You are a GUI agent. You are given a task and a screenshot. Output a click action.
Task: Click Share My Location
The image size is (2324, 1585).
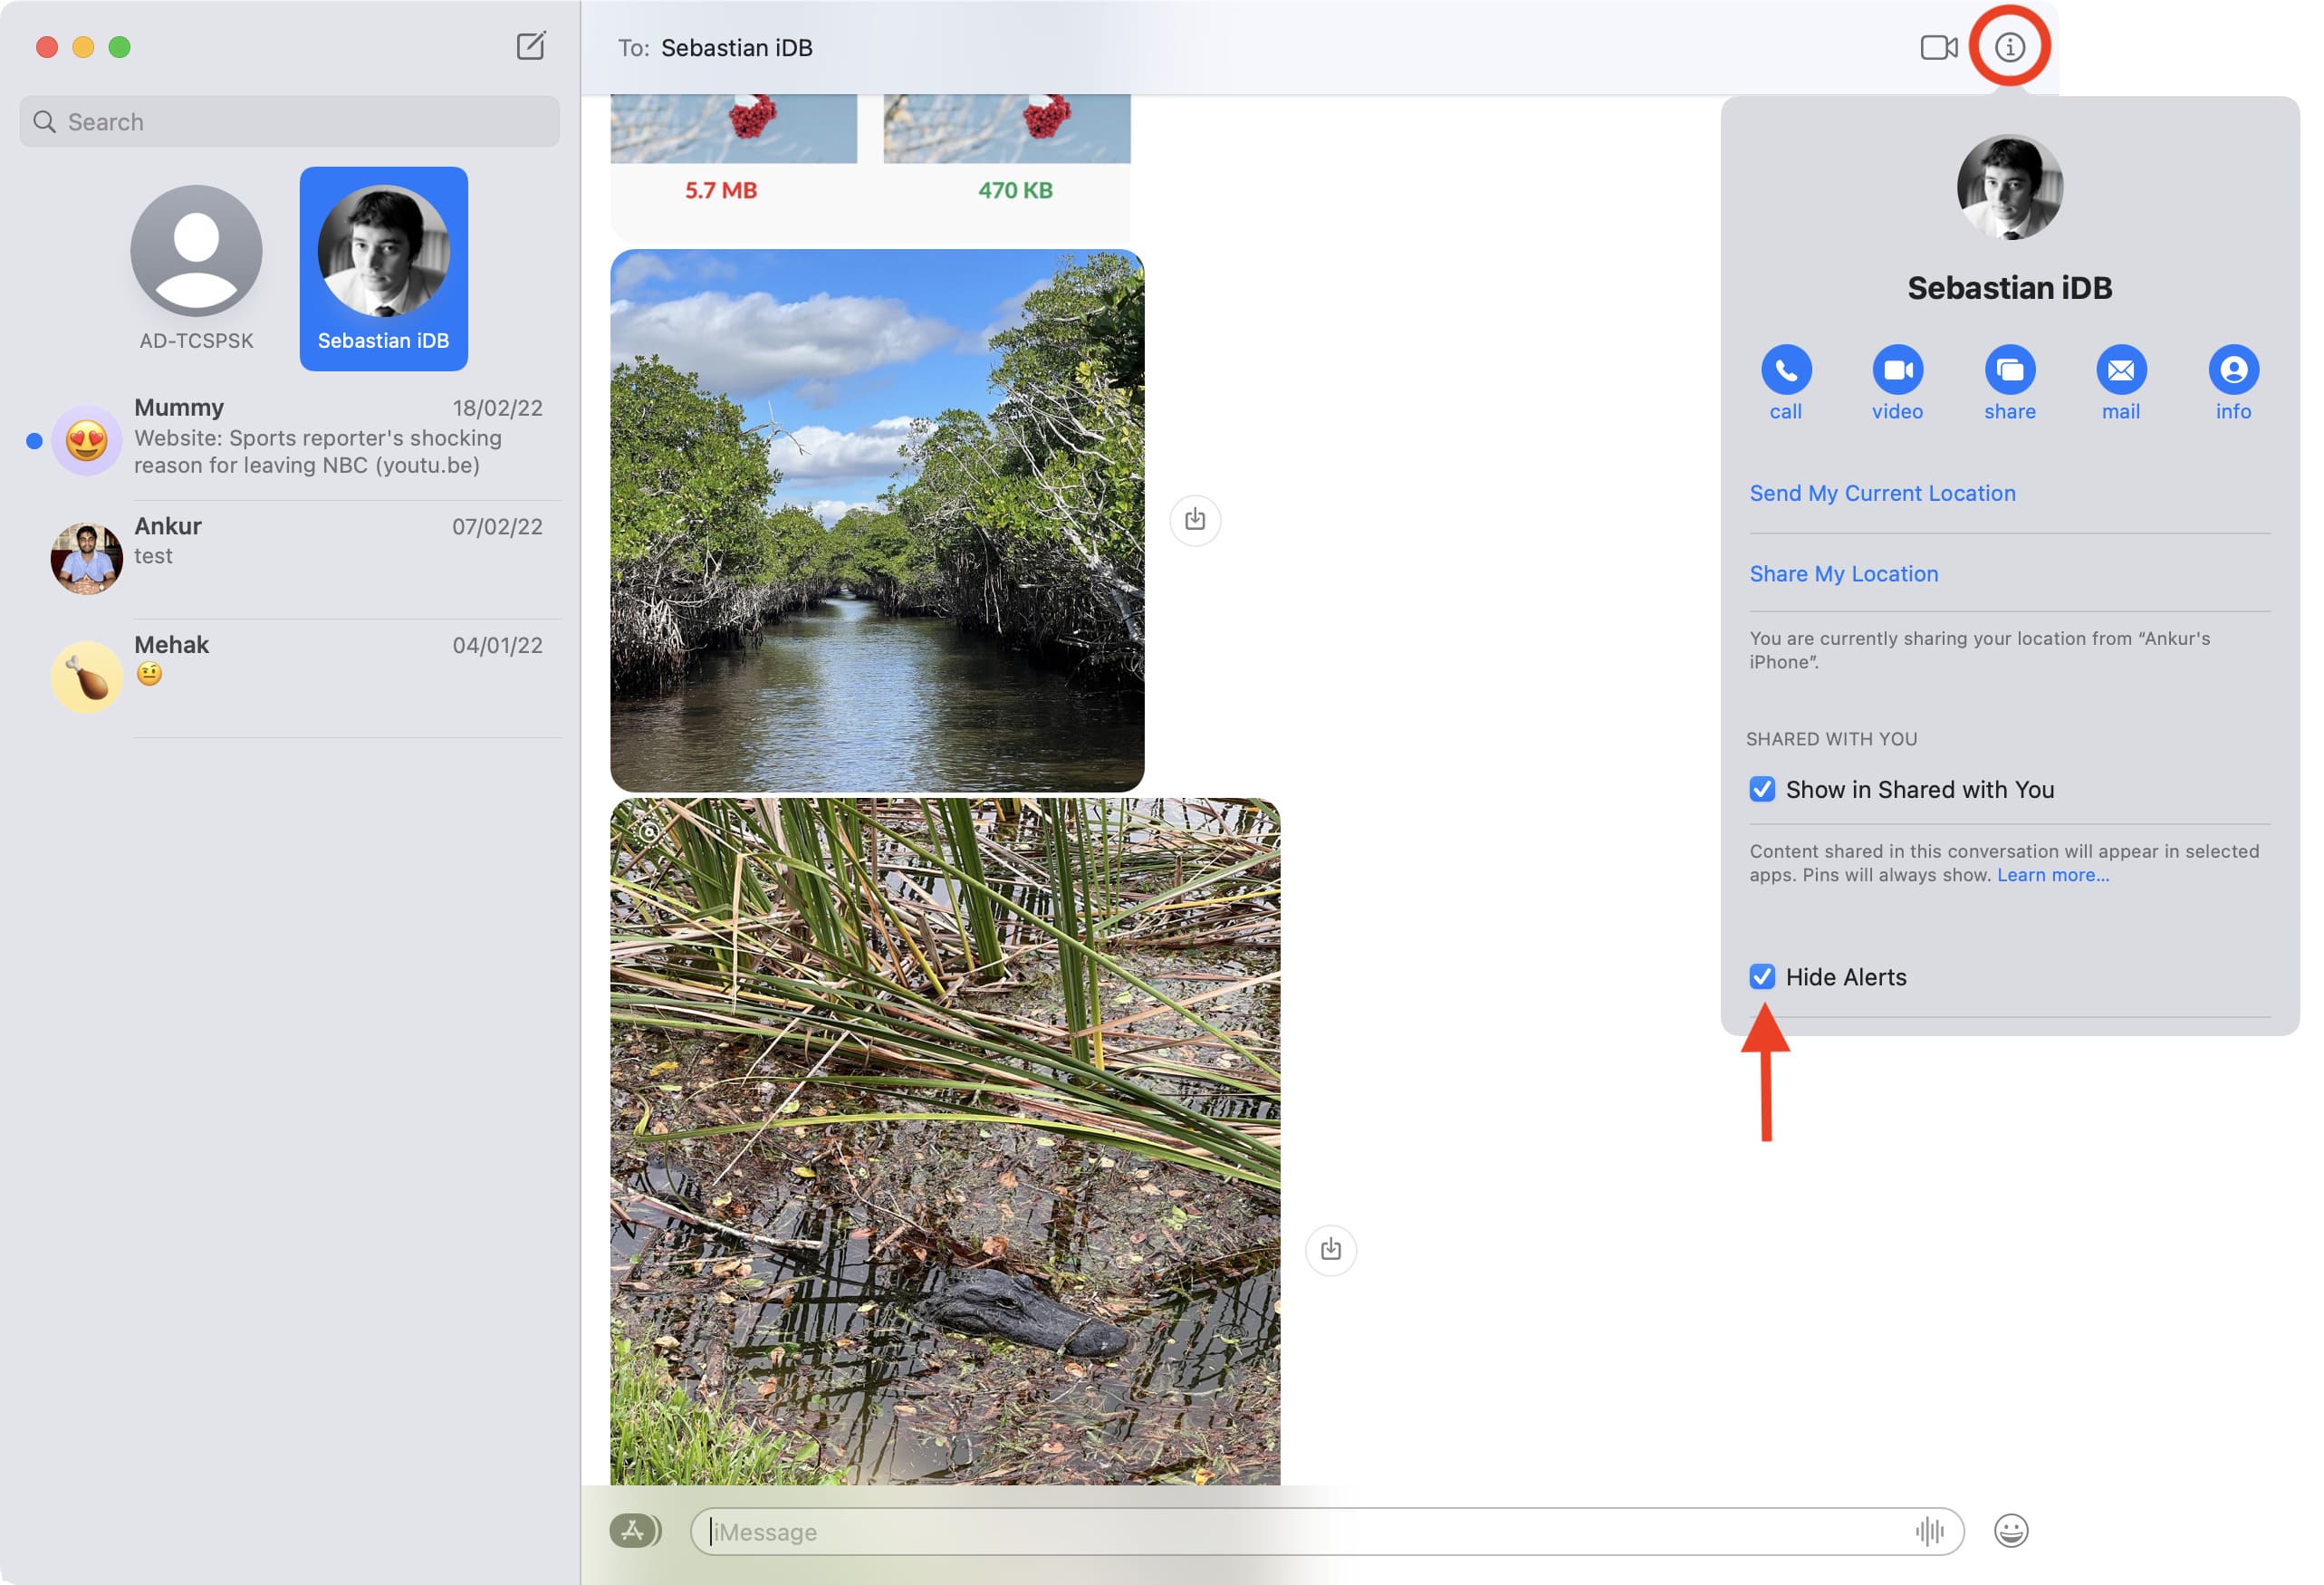(1843, 573)
